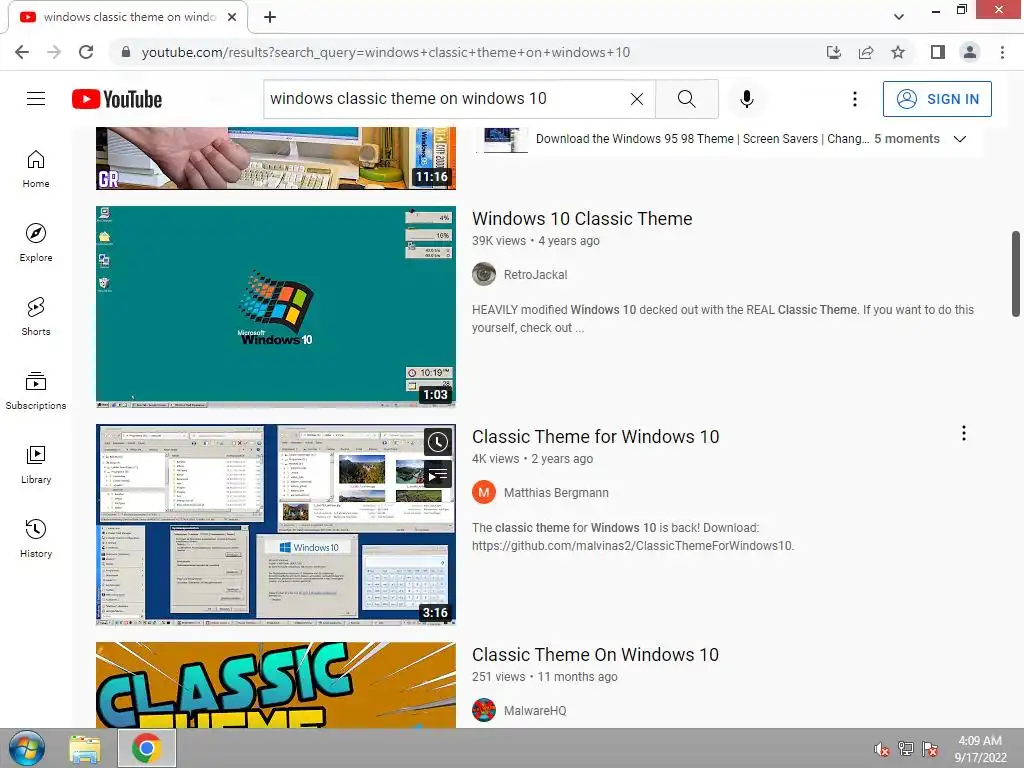Click the address bar URL
This screenshot has height=768, width=1024.
point(385,52)
